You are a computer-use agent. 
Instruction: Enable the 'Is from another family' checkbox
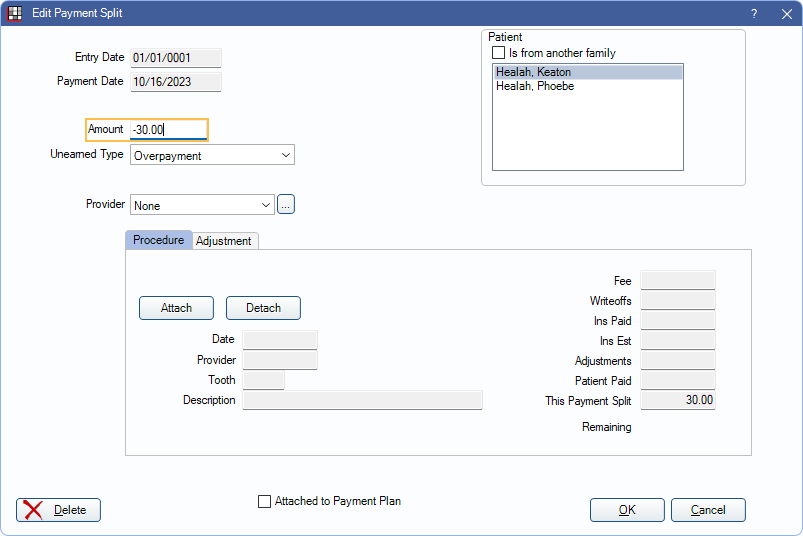(498, 53)
